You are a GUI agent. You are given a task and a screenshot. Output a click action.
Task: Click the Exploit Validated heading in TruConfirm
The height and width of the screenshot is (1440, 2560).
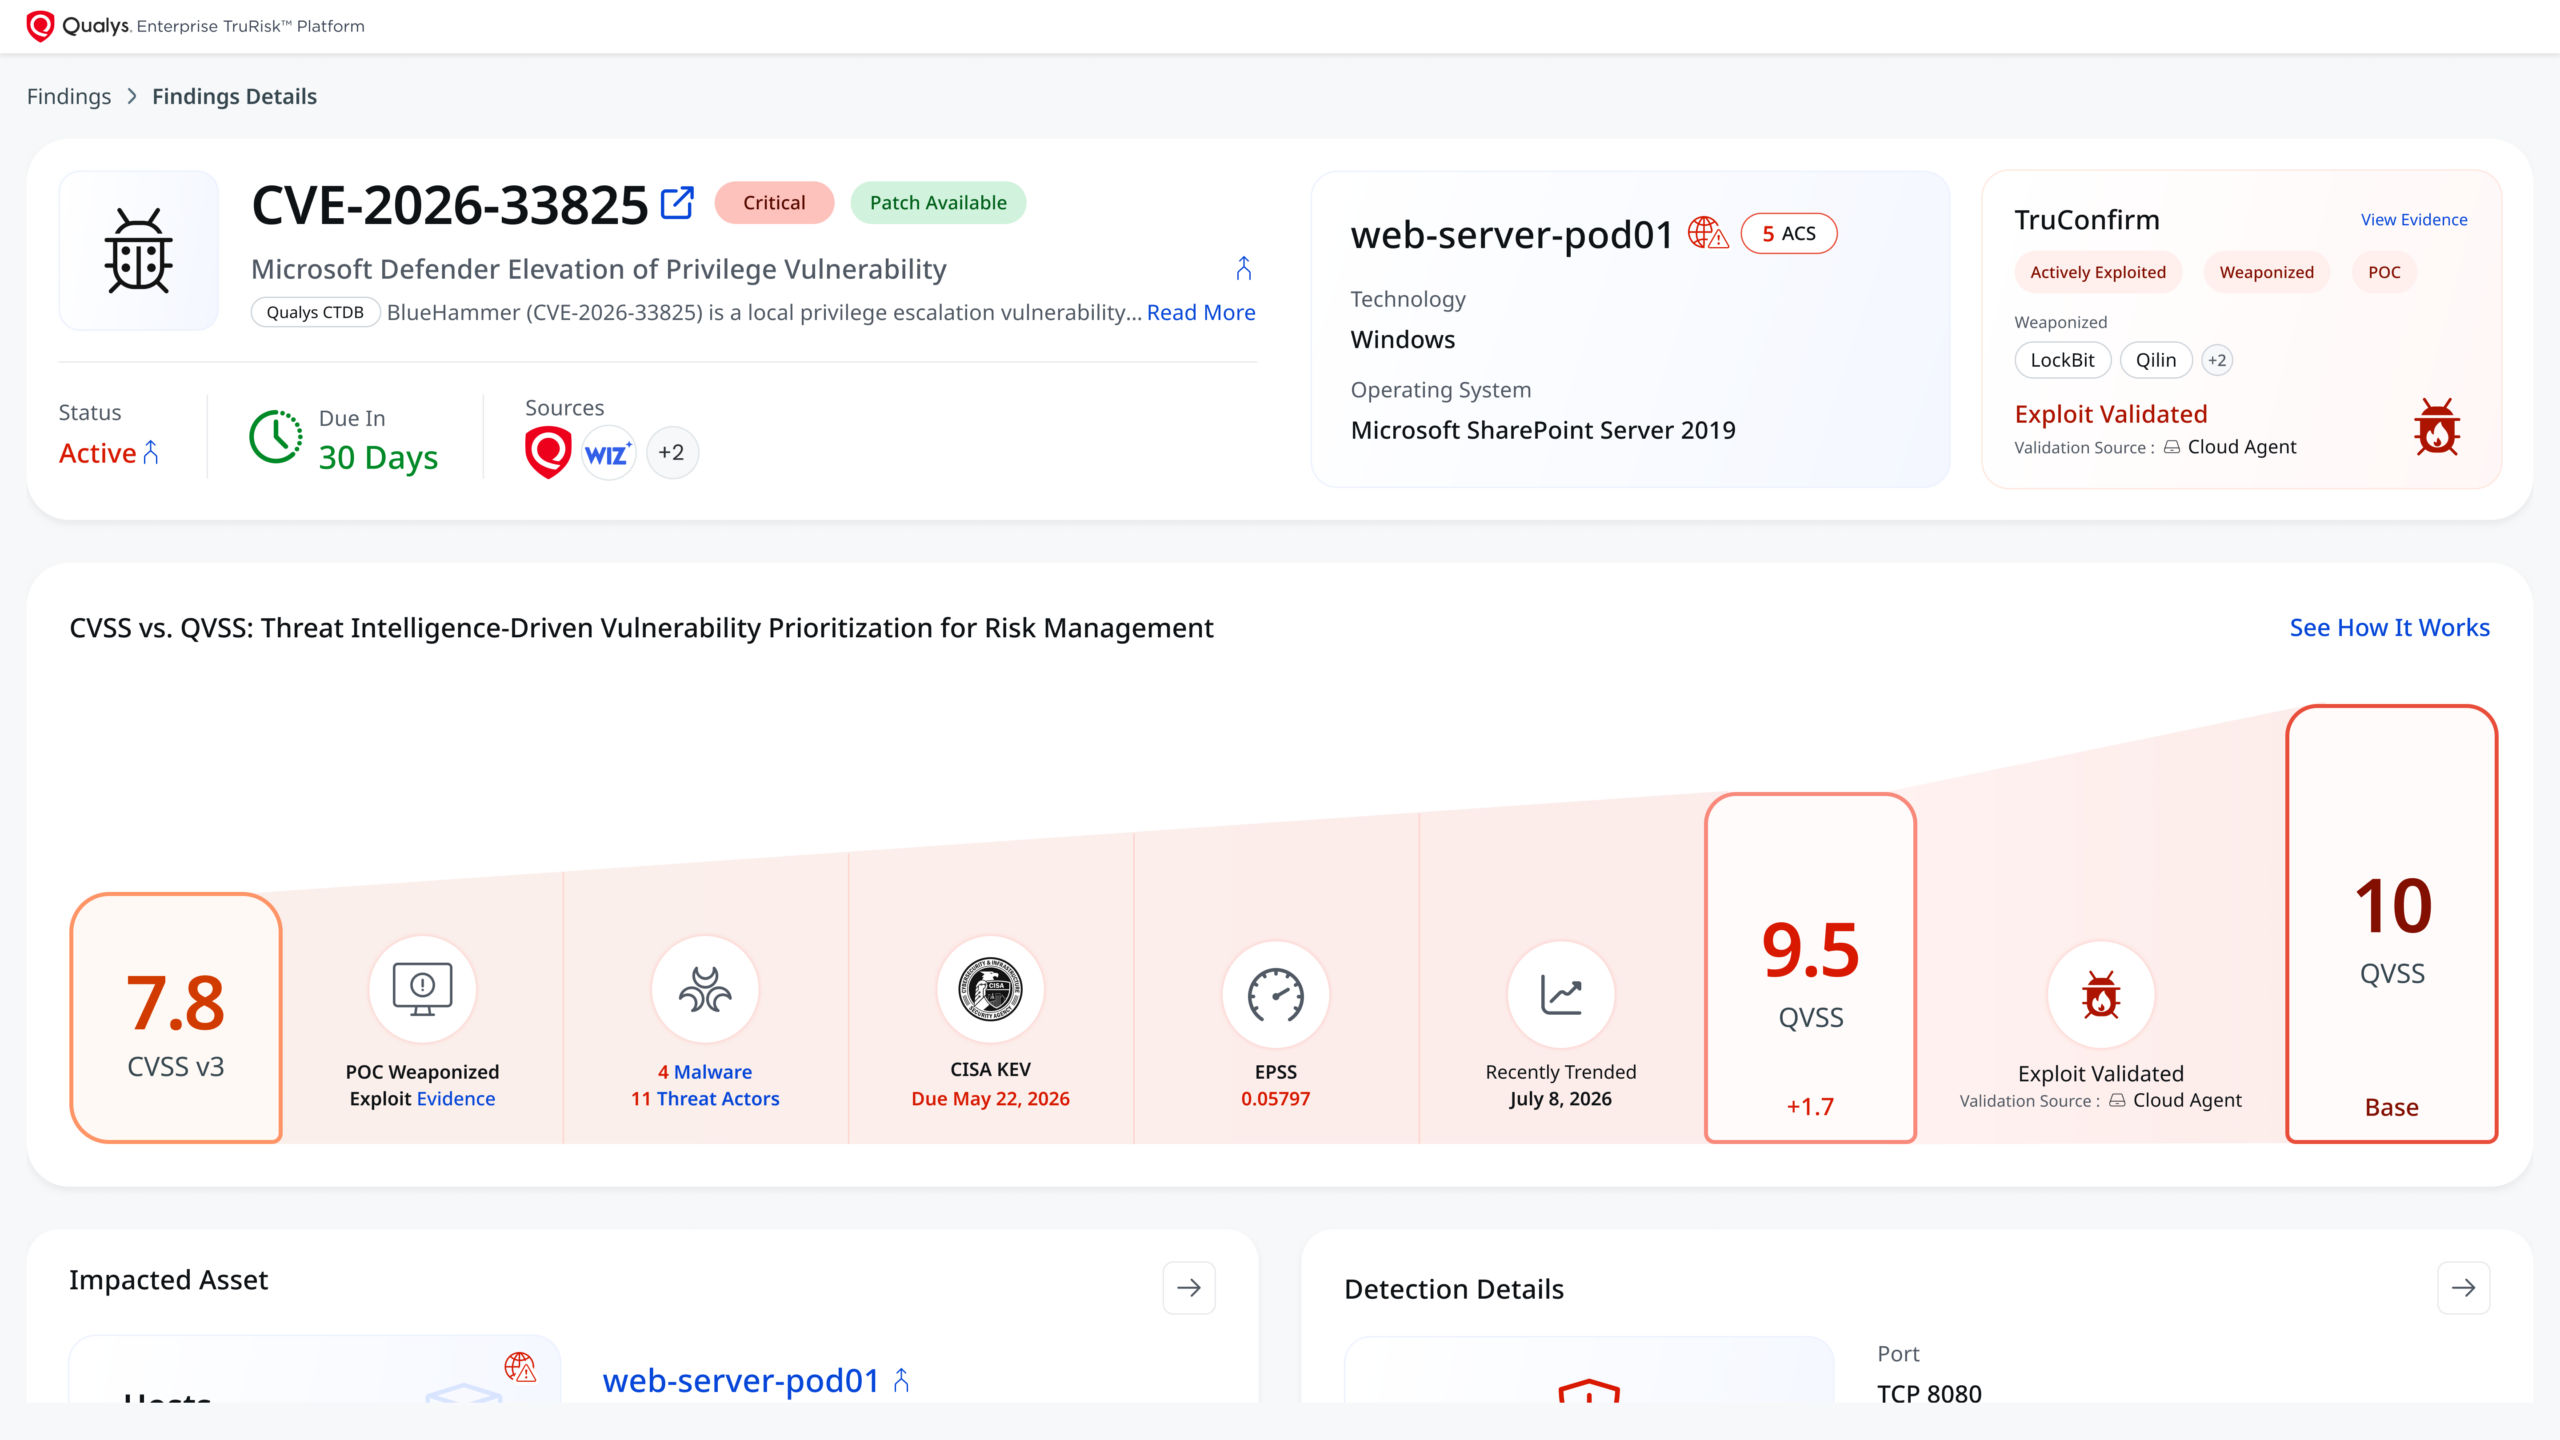2110,414
